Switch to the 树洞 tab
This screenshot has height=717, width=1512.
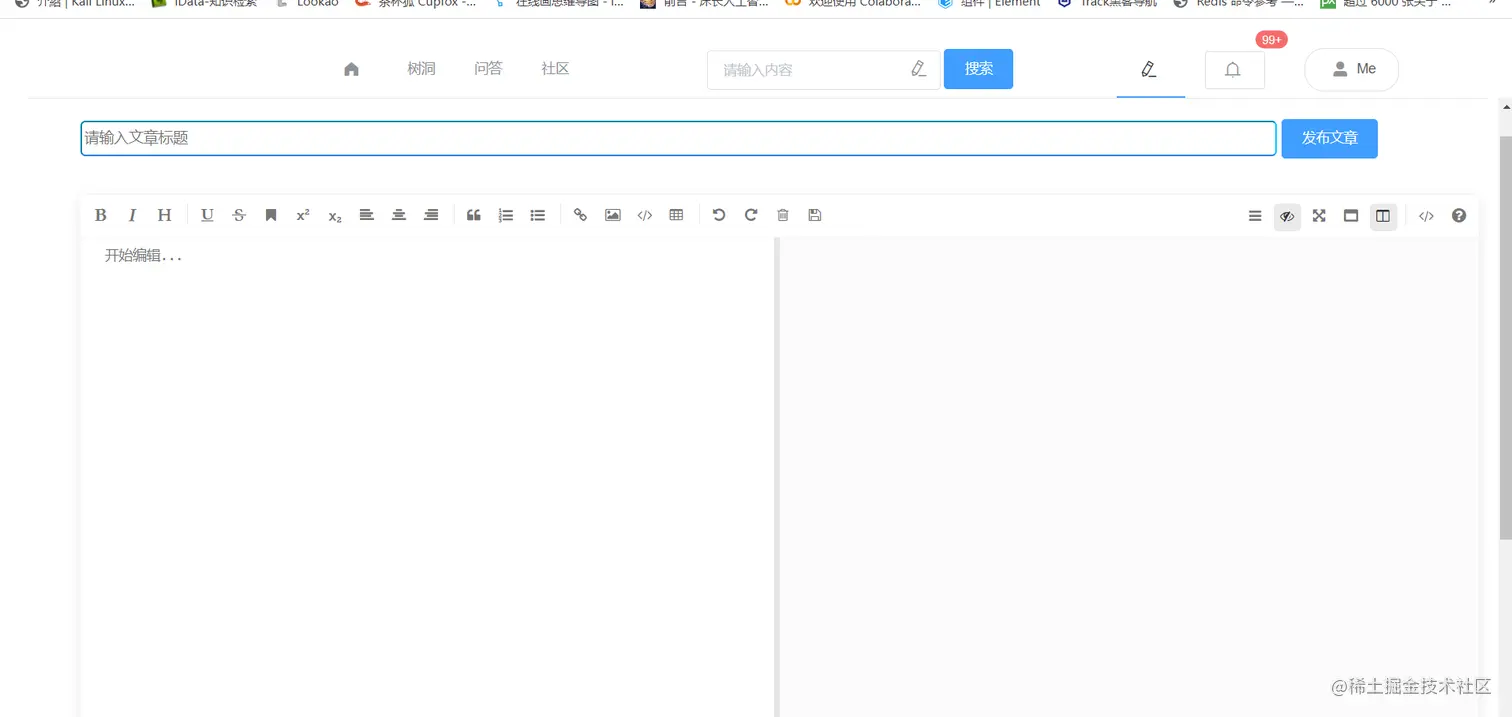(421, 69)
